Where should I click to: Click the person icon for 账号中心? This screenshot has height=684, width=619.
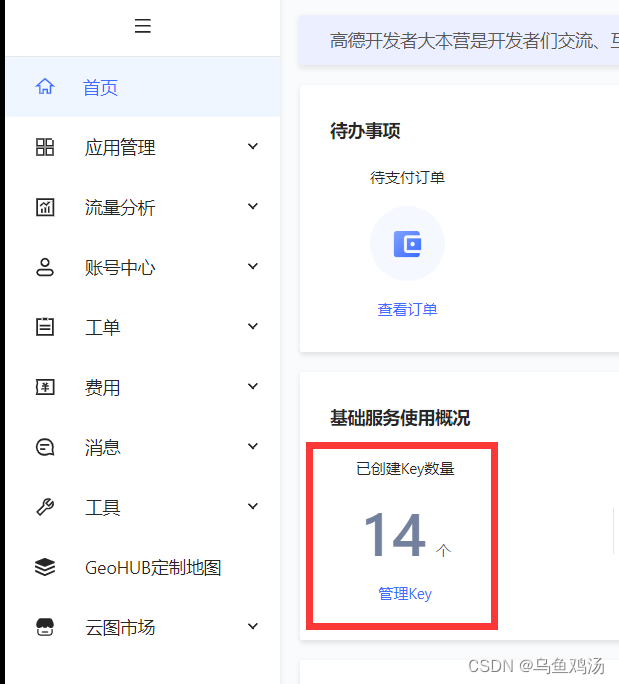pyautogui.click(x=45, y=267)
